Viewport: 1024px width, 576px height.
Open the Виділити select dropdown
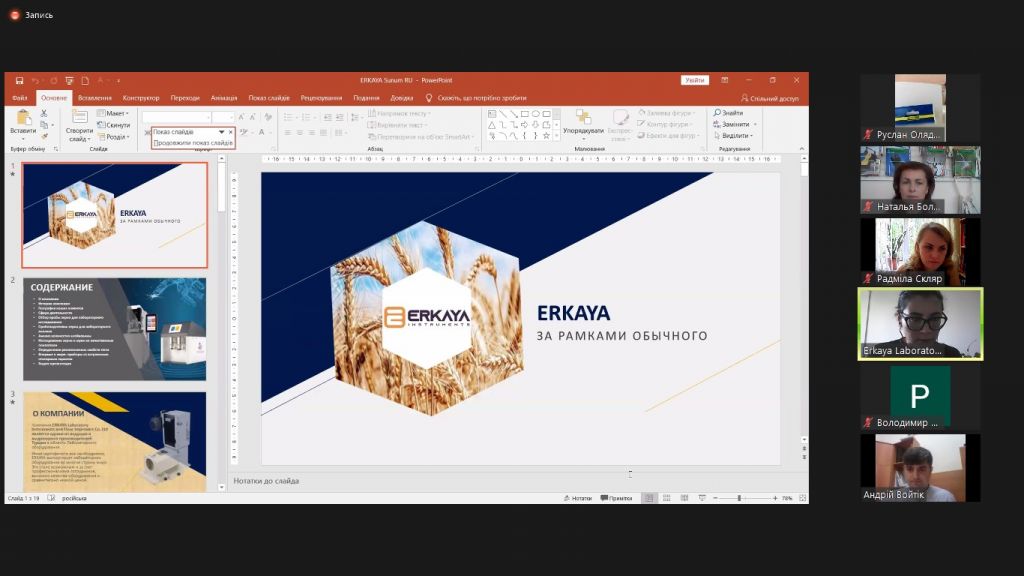coord(733,136)
